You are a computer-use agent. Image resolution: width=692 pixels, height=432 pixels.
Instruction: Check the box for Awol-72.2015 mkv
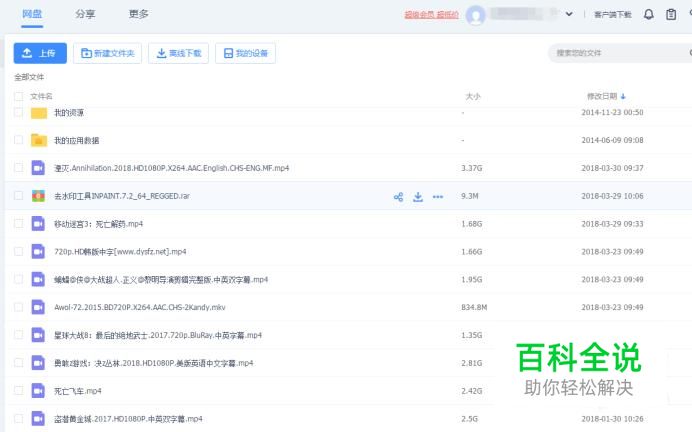(x=19, y=307)
